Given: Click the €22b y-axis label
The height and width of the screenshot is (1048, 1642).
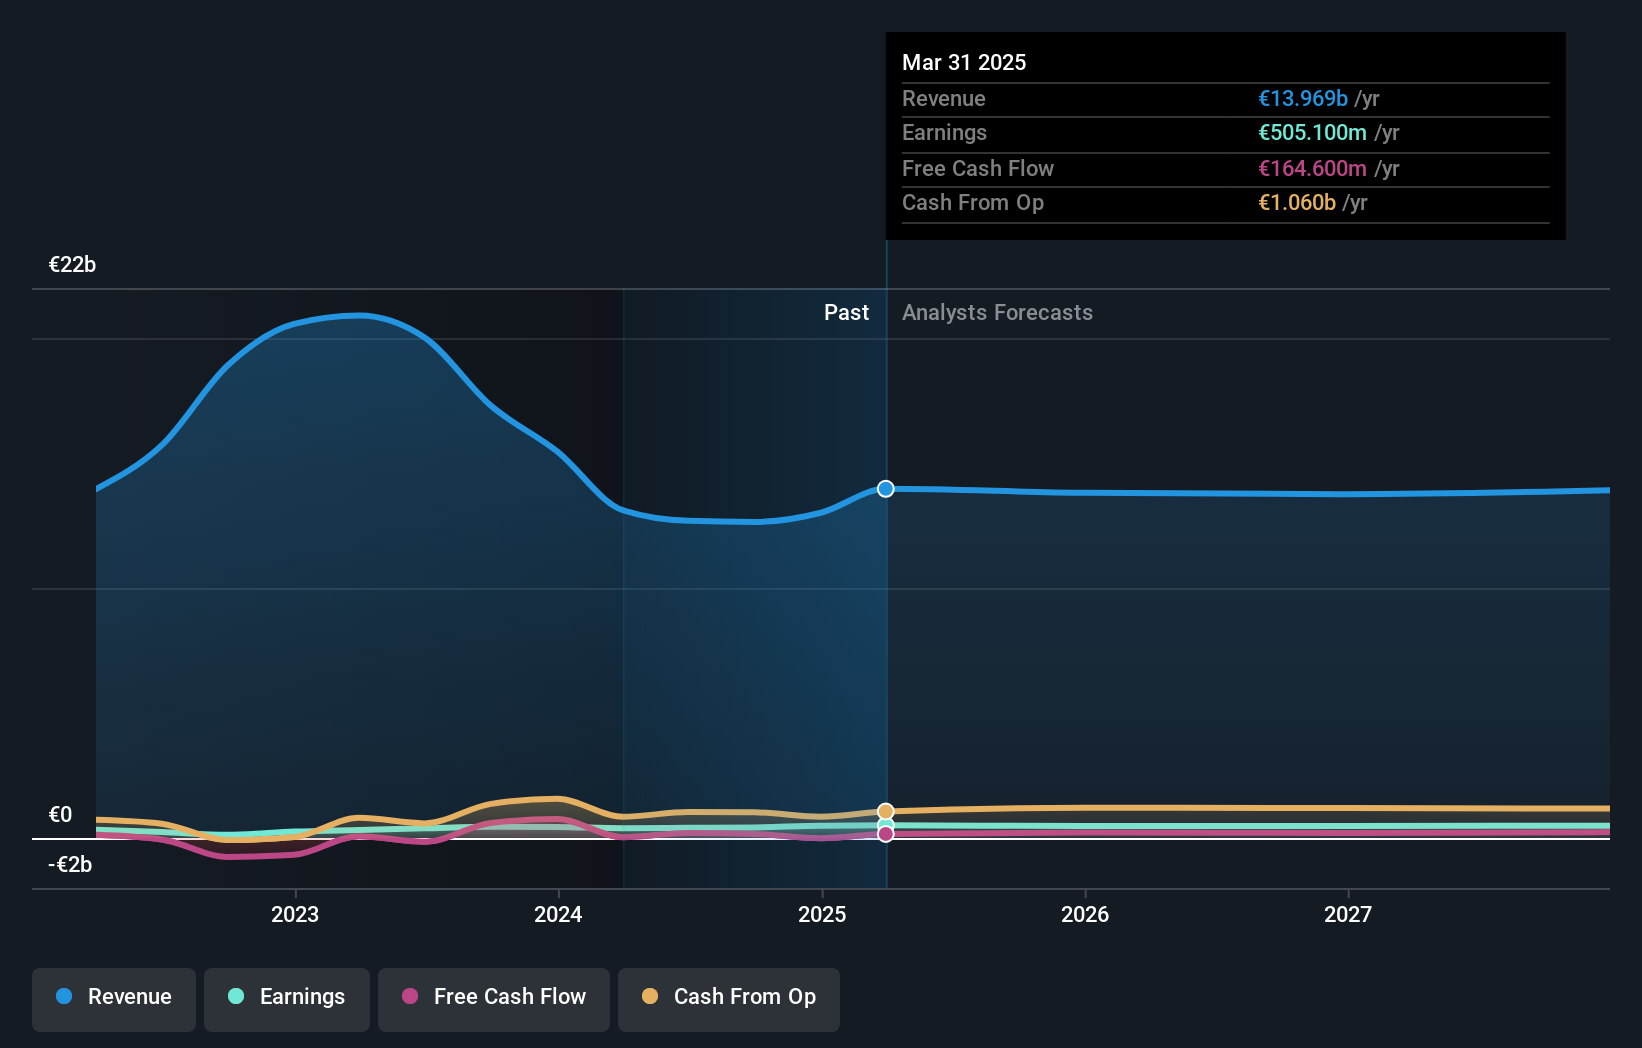Looking at the screenshot, I should click(72, 264).
